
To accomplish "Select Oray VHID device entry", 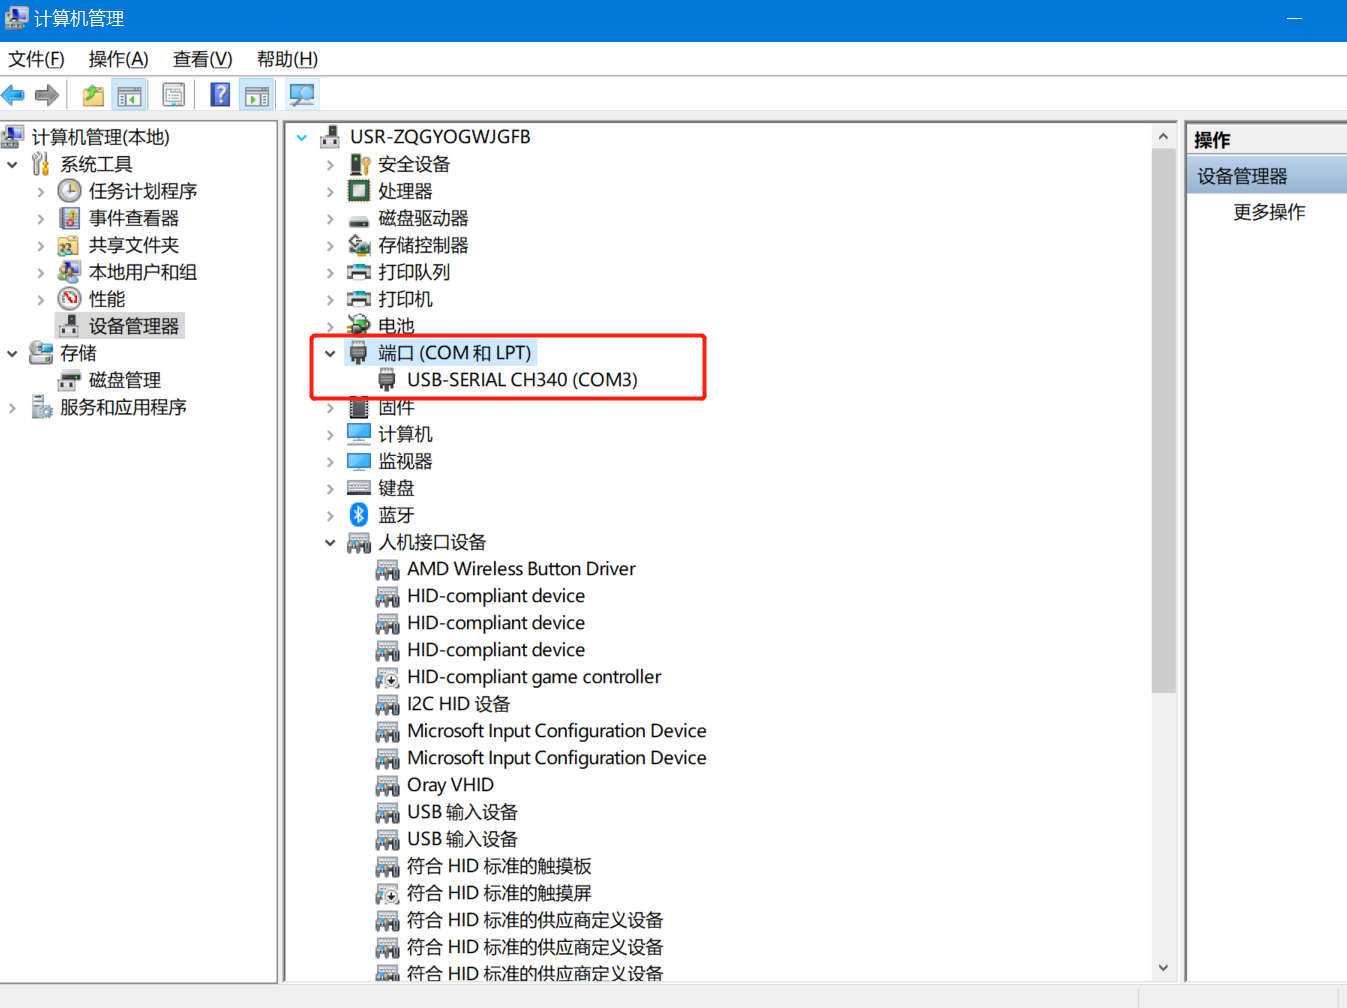I will 450,785.
